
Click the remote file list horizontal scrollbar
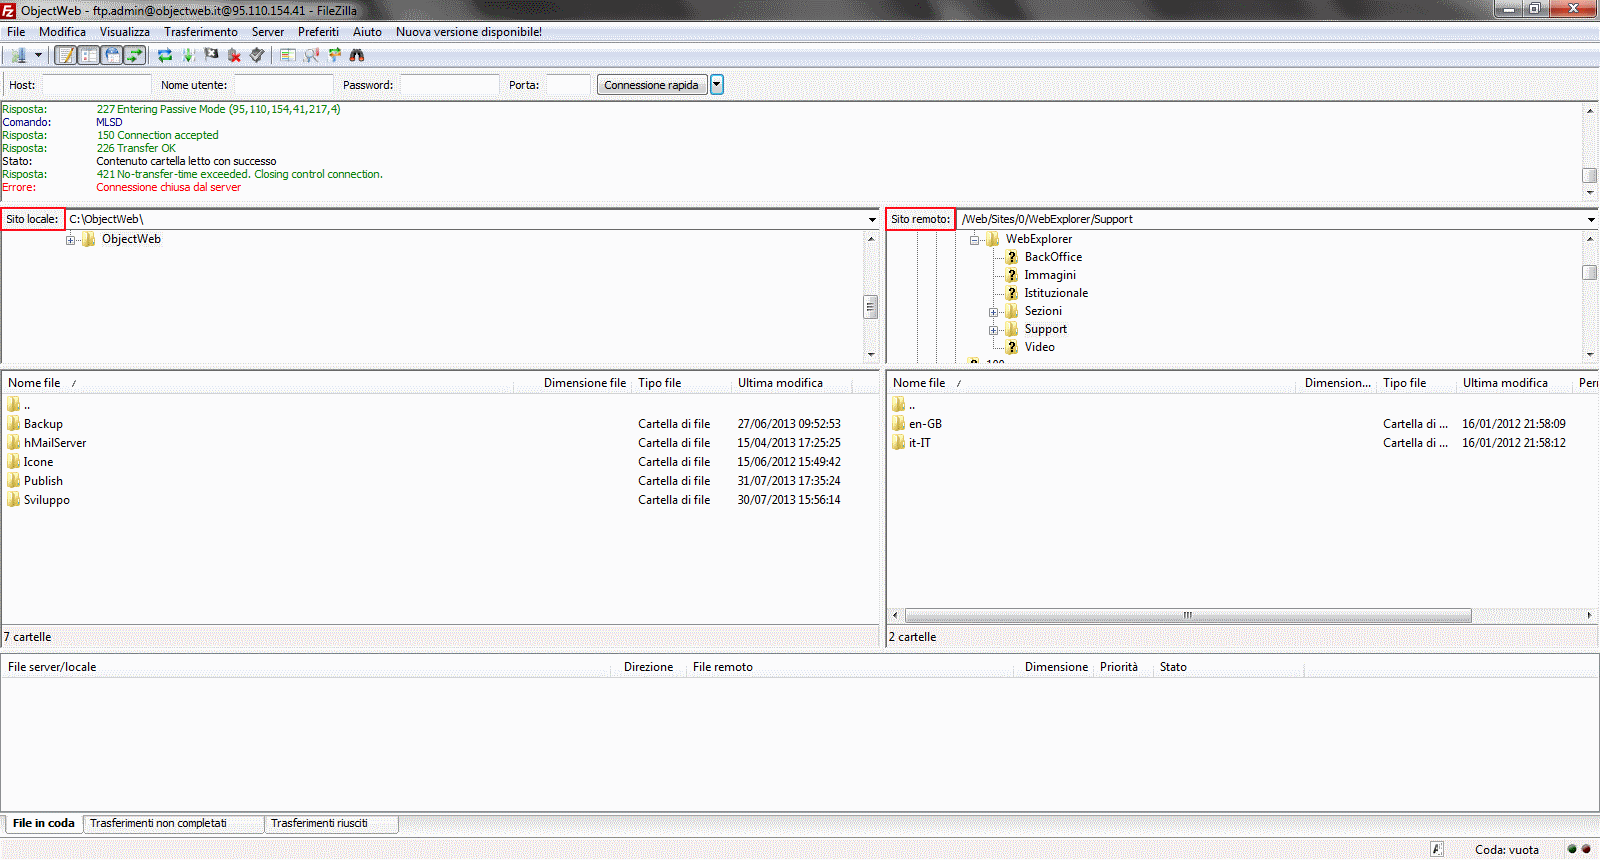(1187, 616)
